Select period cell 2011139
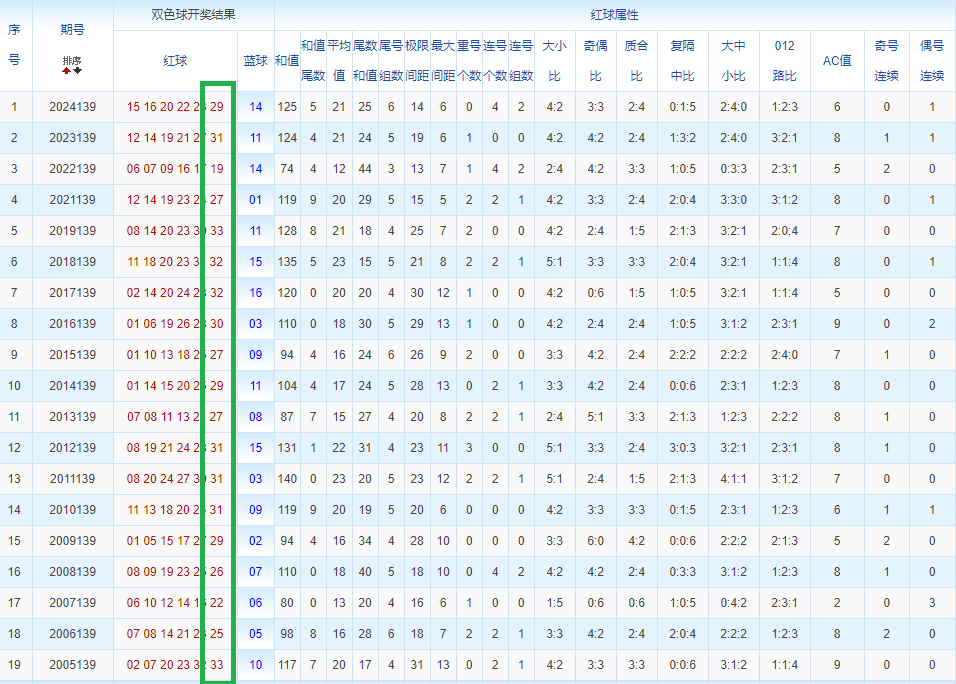 [x=73, y=479]
